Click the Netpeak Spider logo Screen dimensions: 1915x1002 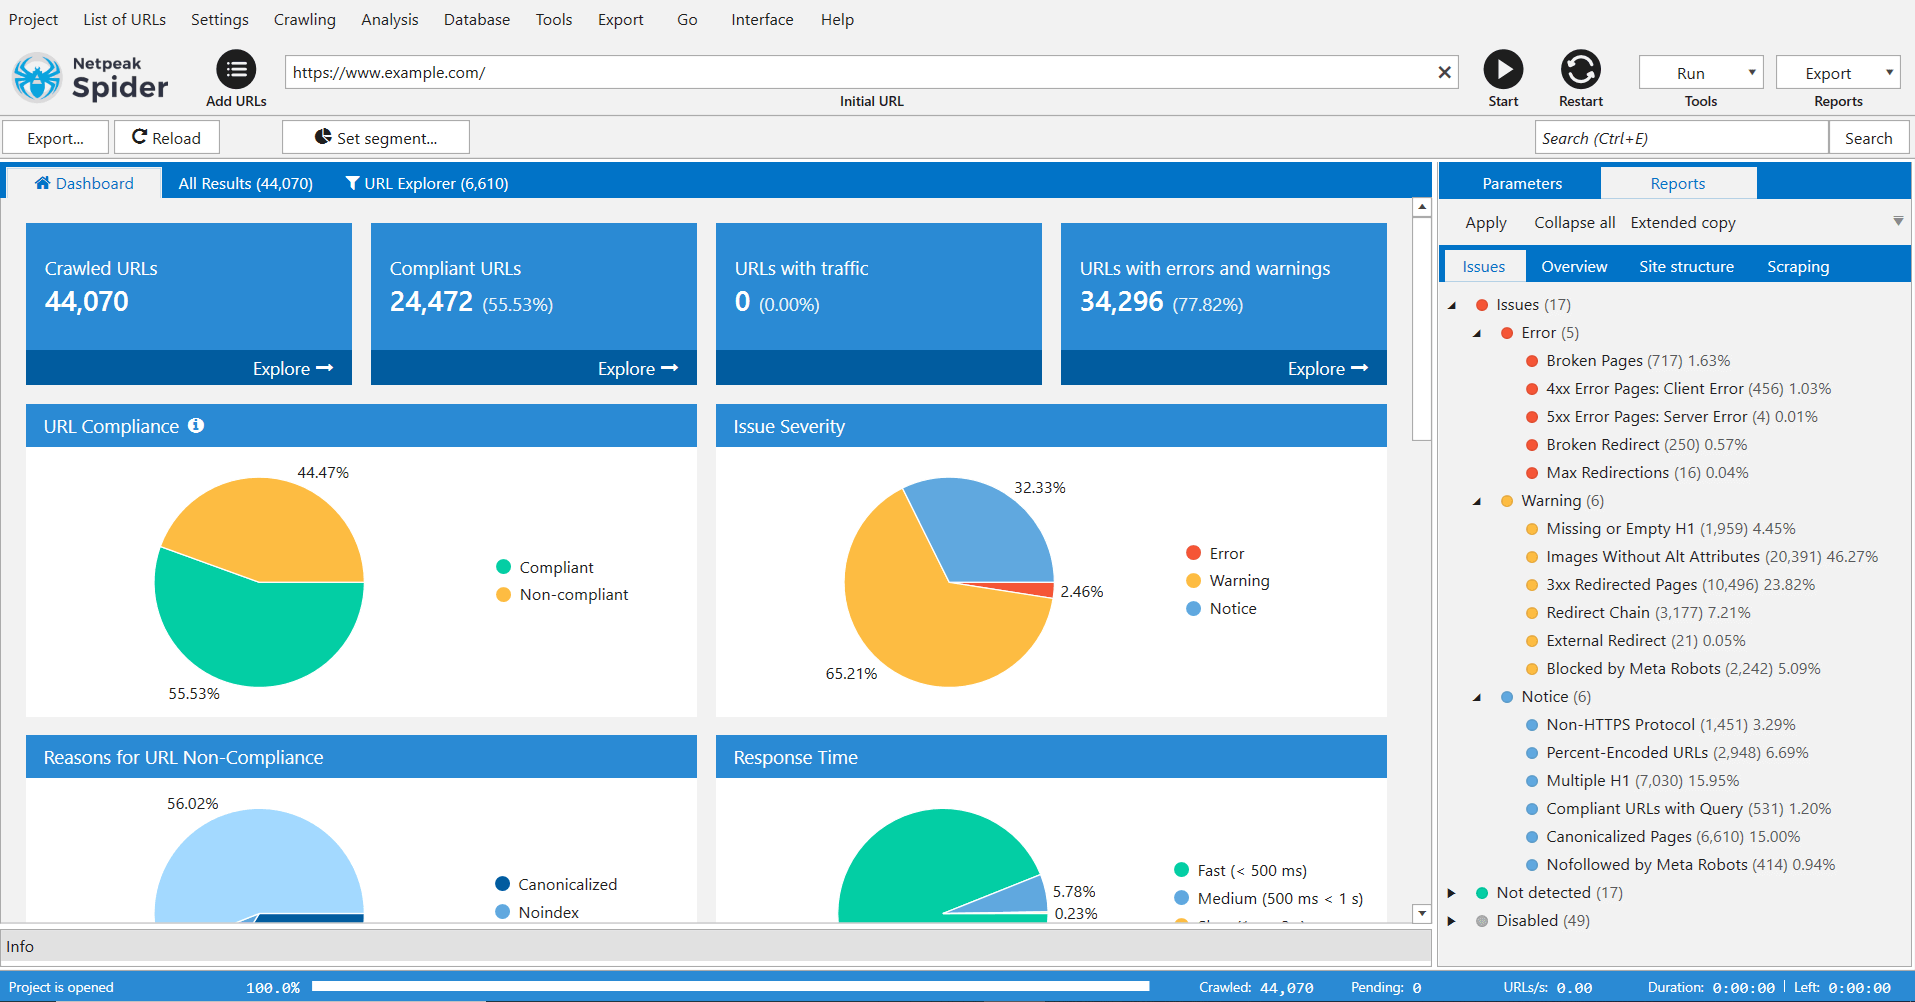click(x=90, y=78)
